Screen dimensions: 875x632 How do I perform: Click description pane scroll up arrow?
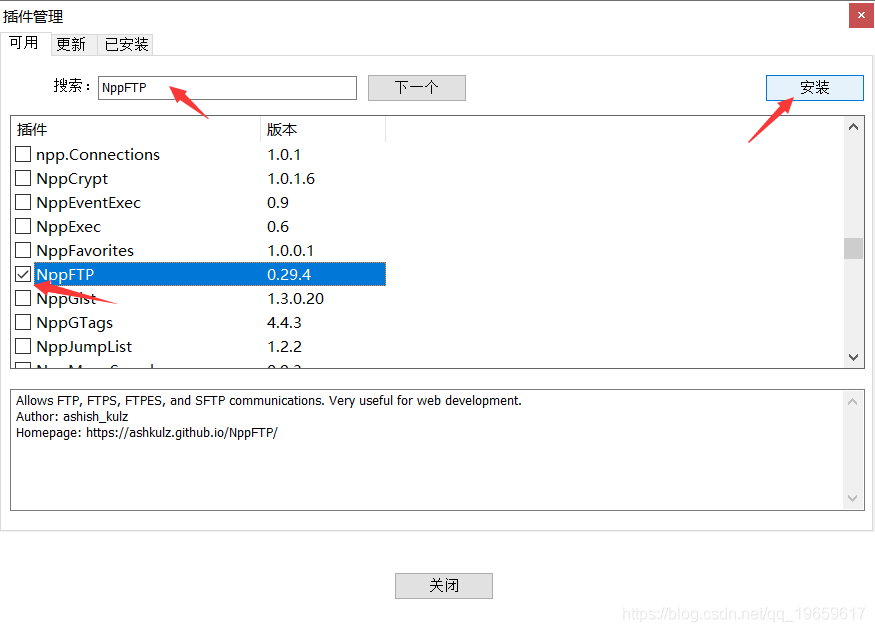(852, 402)
